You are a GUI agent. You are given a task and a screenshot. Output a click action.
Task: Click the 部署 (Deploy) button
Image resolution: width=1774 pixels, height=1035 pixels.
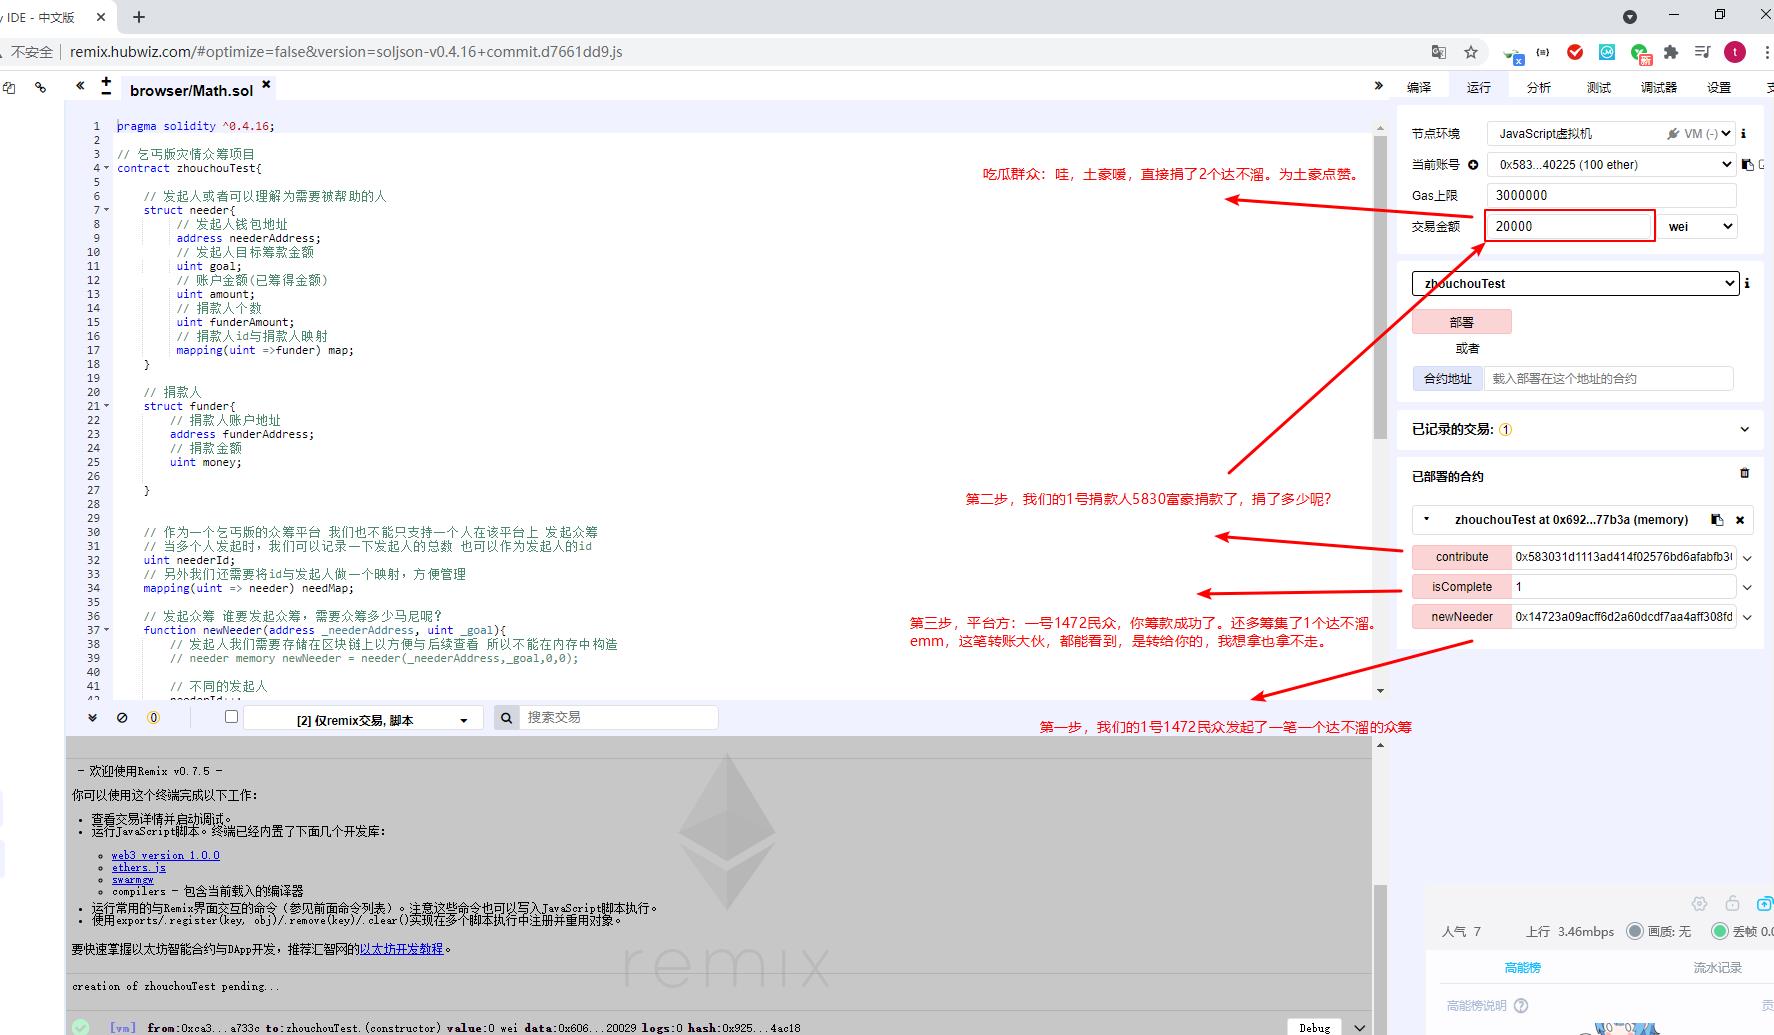pos(1462,322)
